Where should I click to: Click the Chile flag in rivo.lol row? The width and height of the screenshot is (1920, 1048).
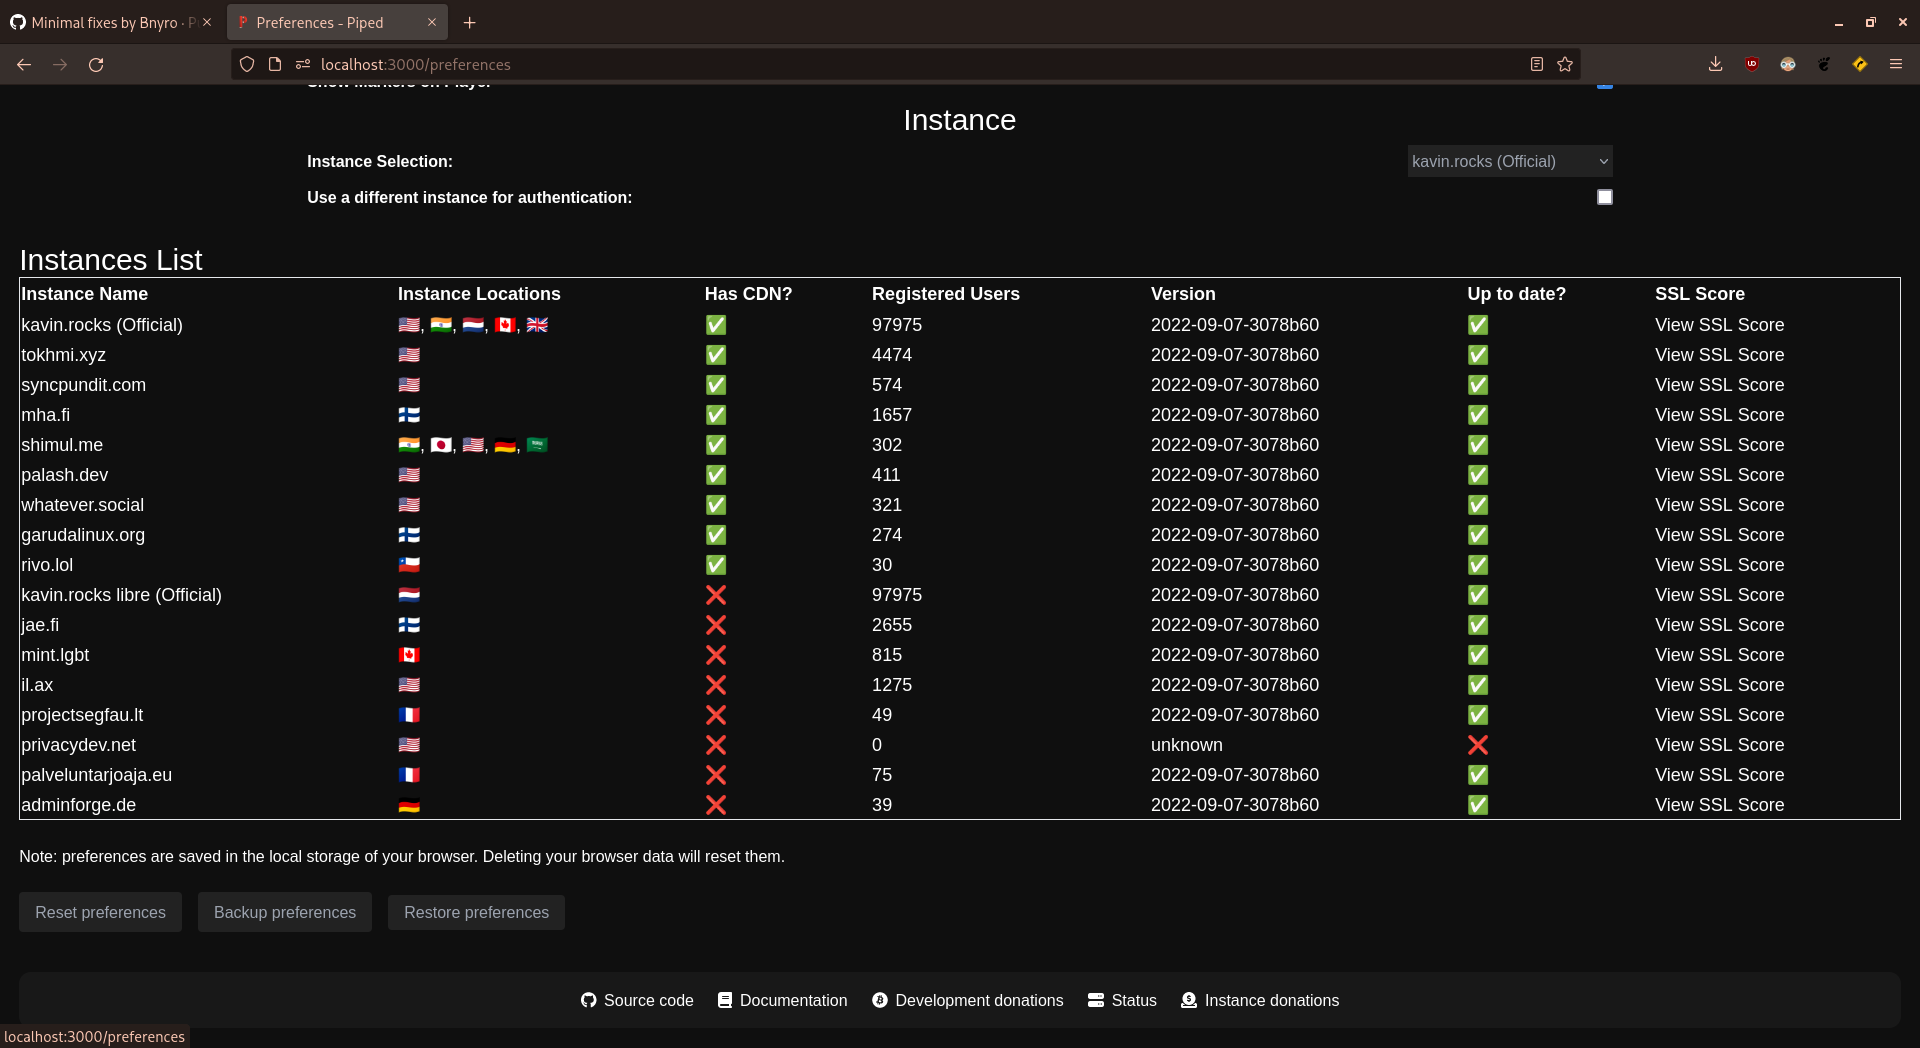[409, 565]
